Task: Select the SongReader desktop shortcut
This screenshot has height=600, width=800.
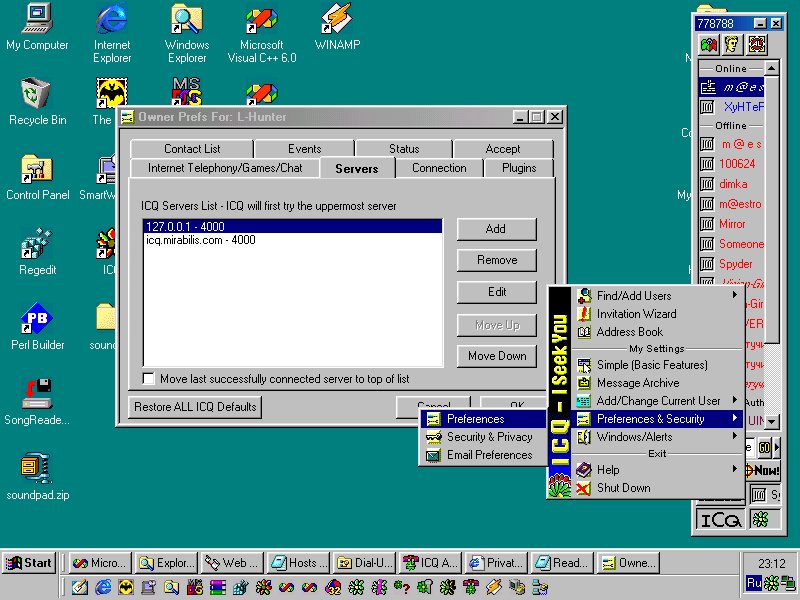Action: tap(37, 402)
